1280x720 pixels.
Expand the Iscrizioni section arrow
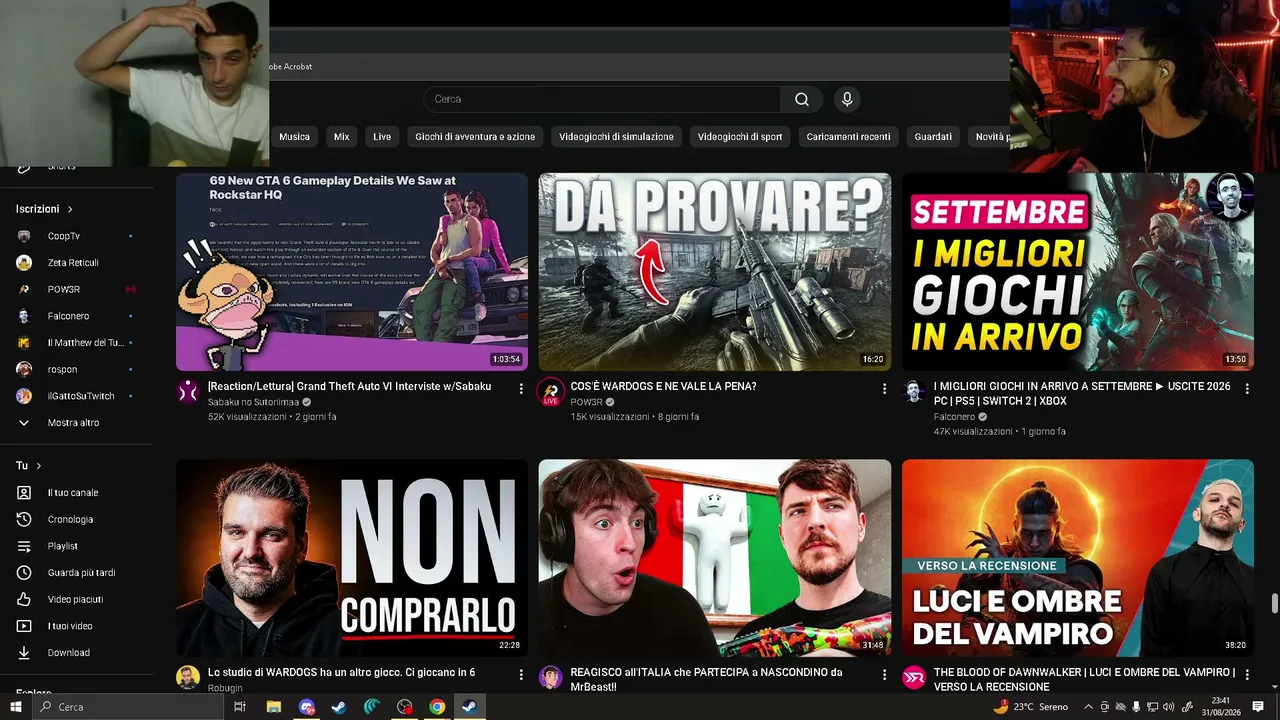tap(70, 209)
